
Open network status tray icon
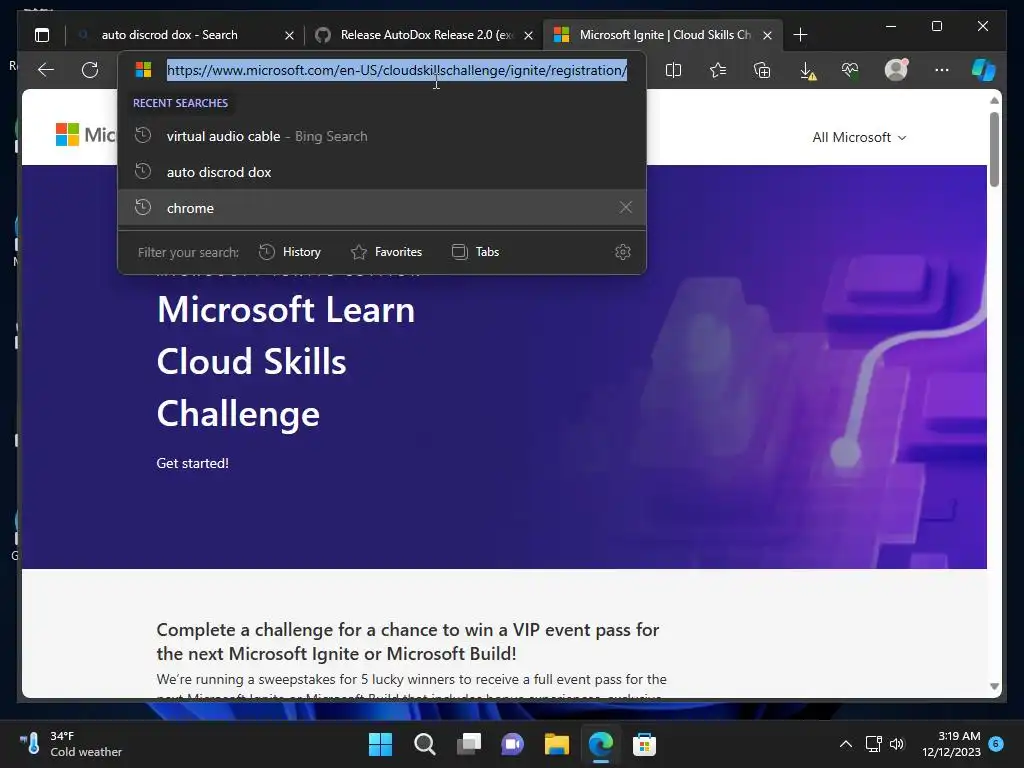pos(874,744)
